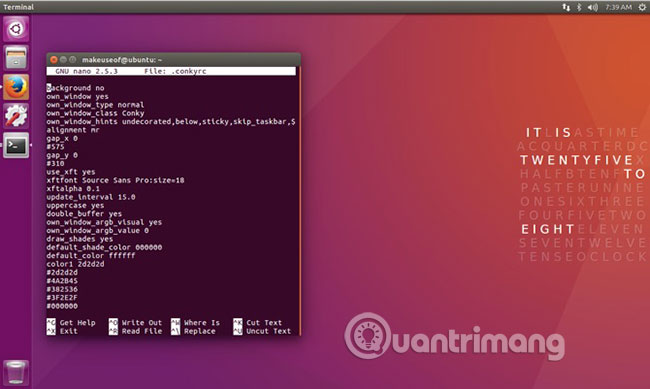The image size is (650, 389).
Task: Click the '#575' comment line
Action: (x=56, y=146)
